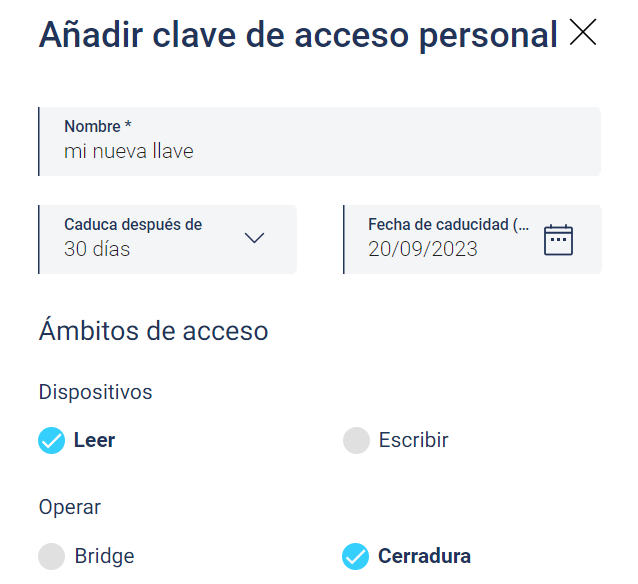
Task: Click the 20/09/2023 expiration date value
Action: point(423,249)
